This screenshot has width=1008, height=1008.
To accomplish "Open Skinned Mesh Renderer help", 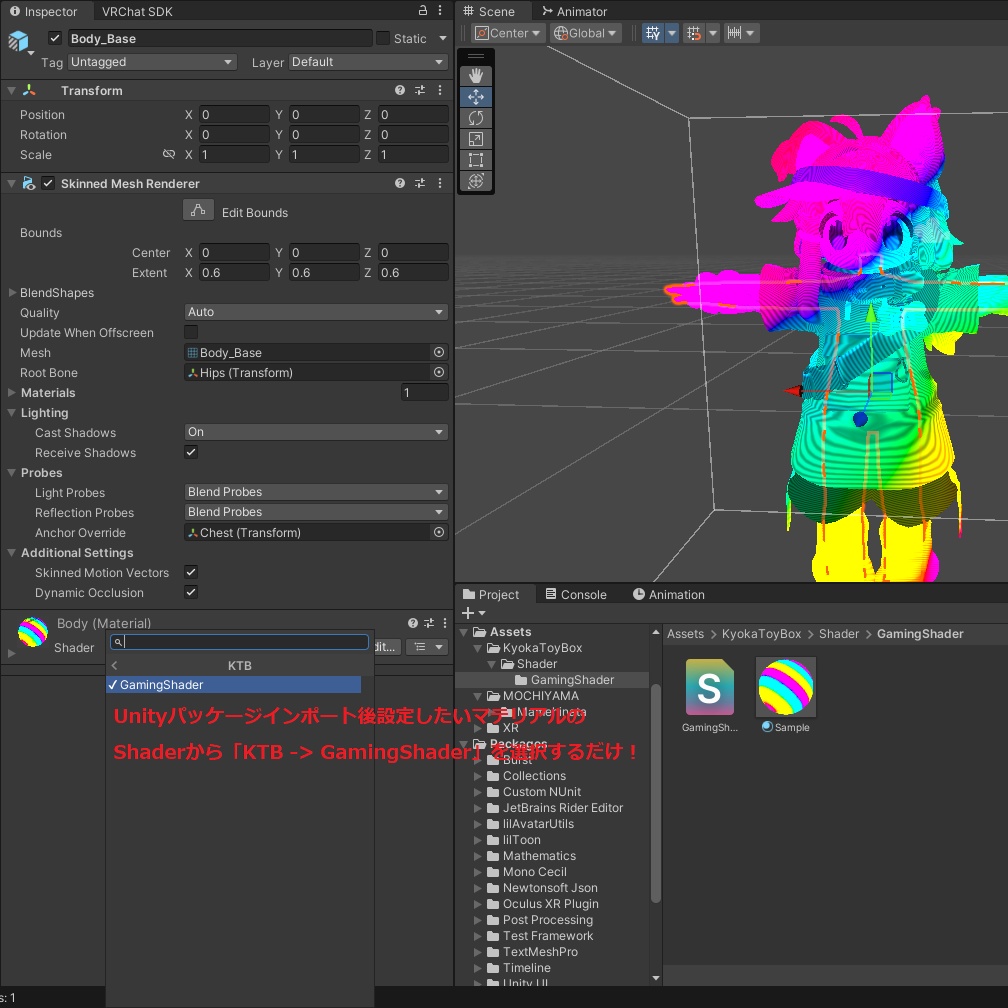I will [400, 184].
